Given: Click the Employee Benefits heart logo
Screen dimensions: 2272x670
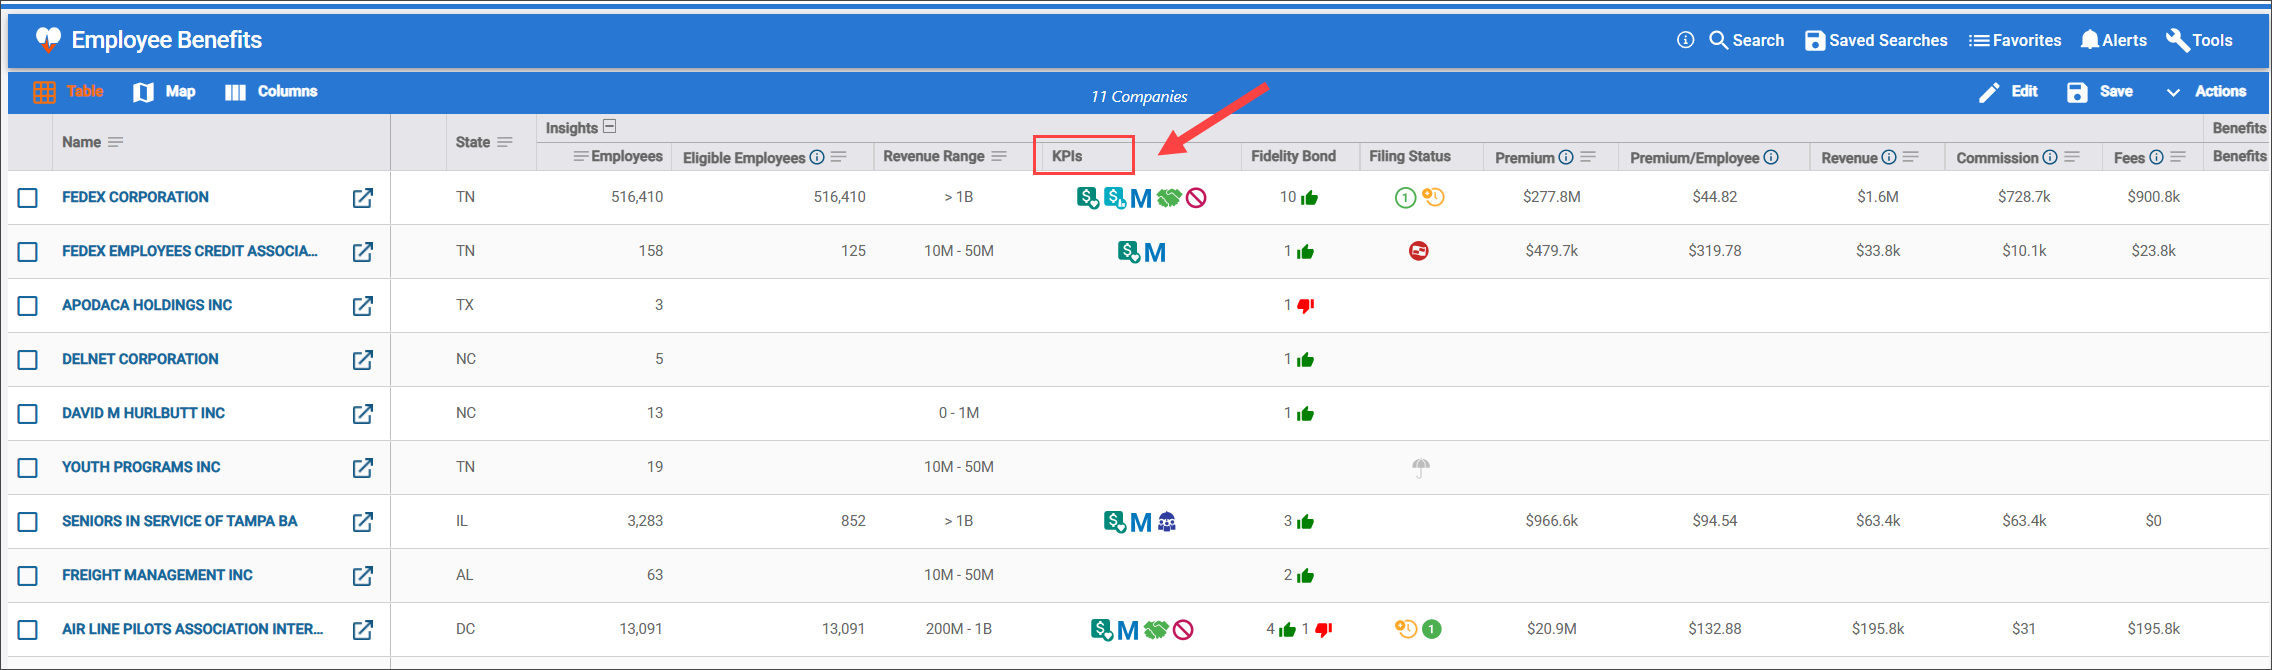Looking at the screenshot, I should pos(48,40).
